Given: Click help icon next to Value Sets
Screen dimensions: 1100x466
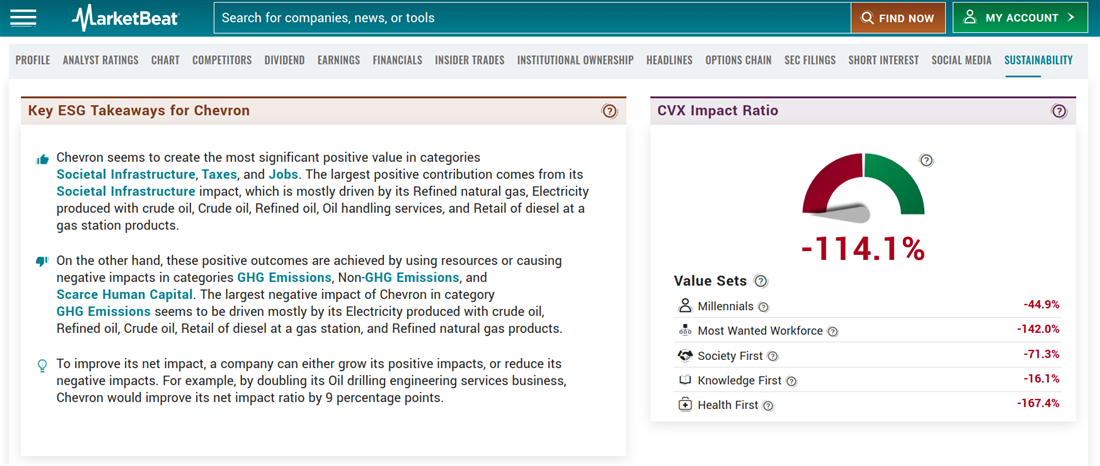Looking at the screenshot, I should coord(761,282).
